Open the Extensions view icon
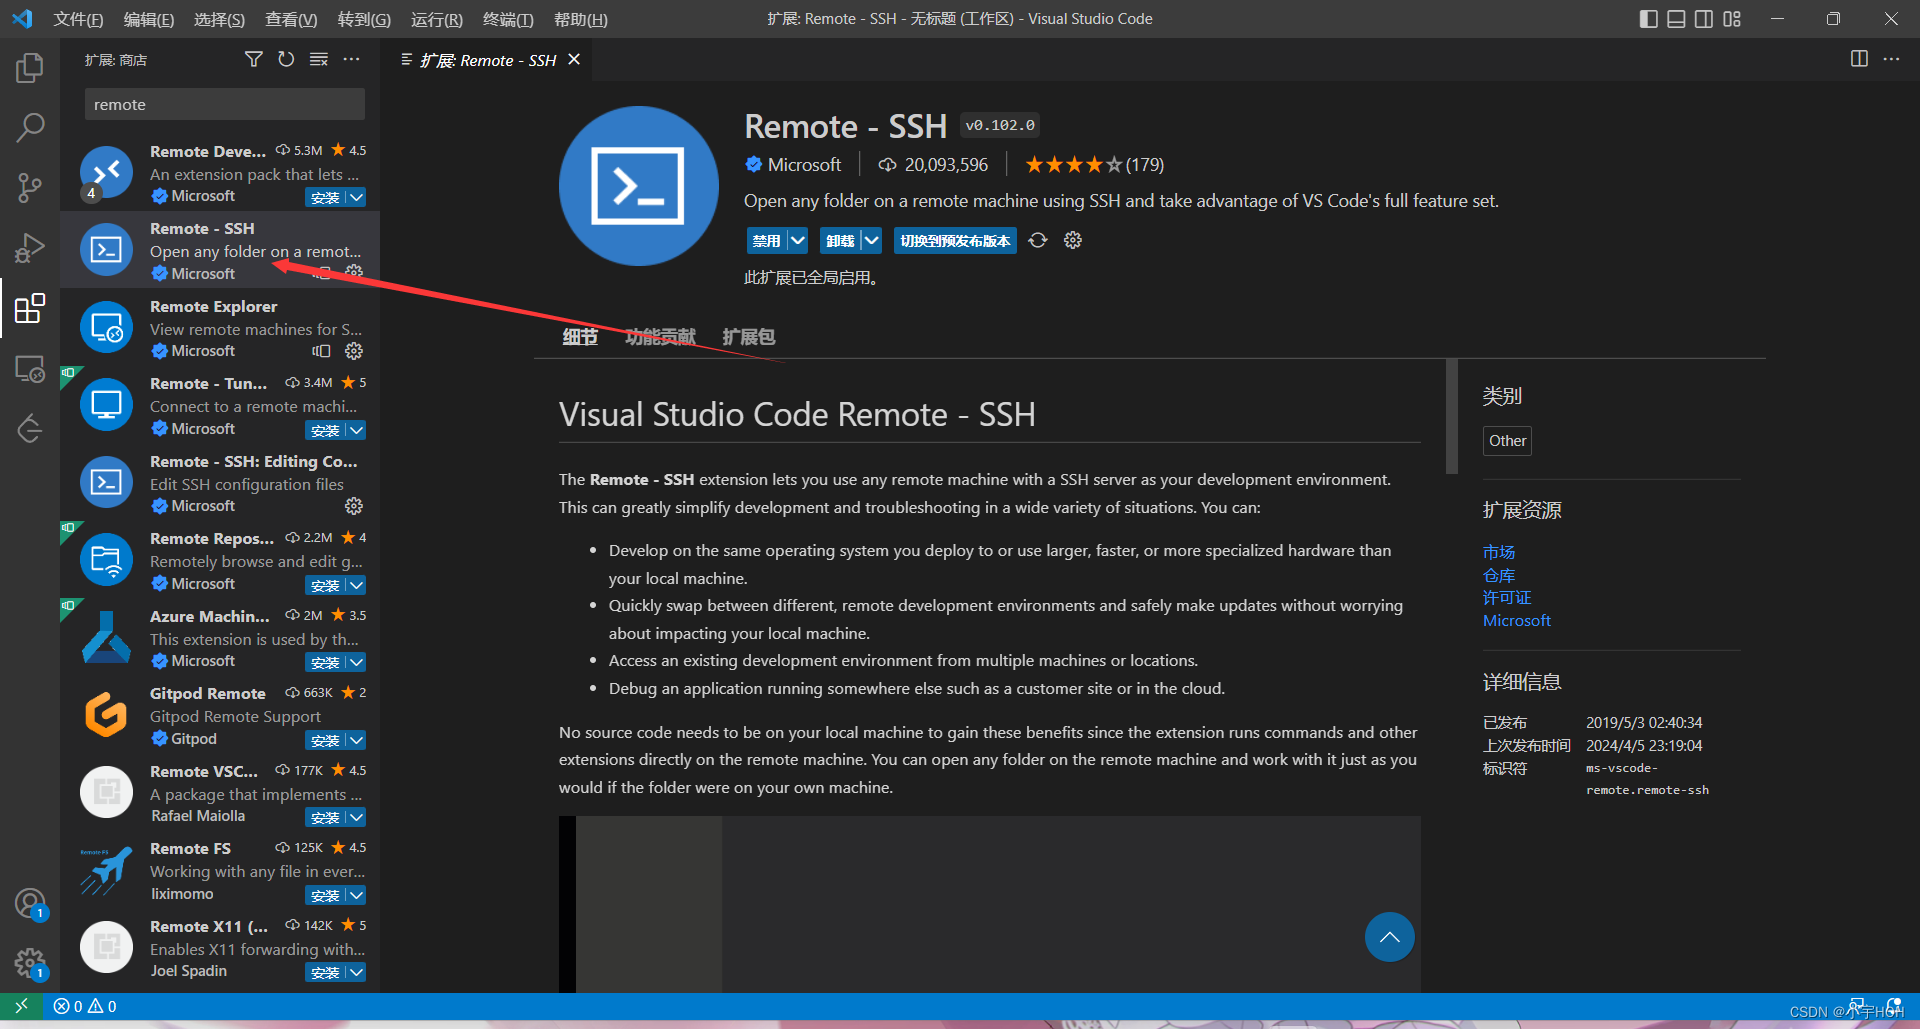This screenshot has width=1920, height=1029. pyautogui.click(x=30, y=308)
